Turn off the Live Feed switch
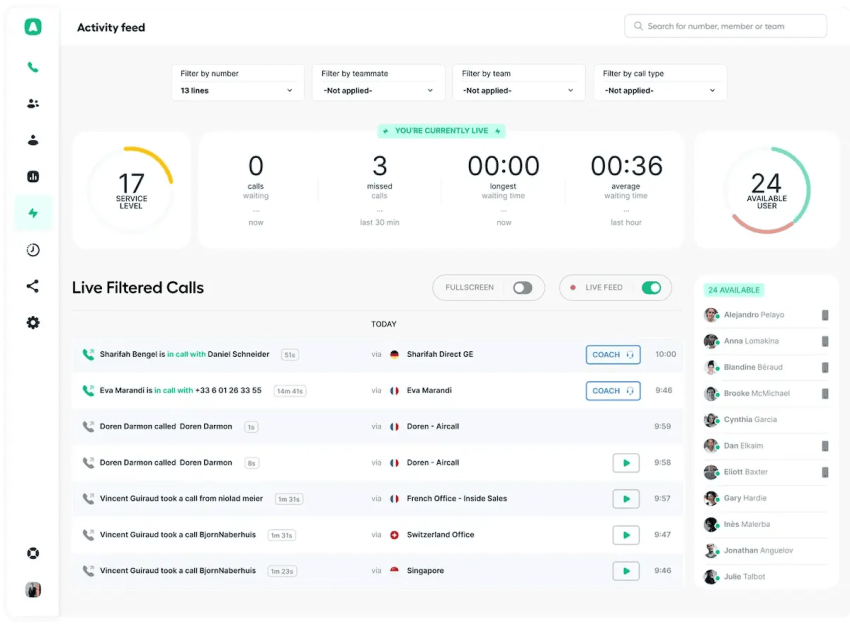 (651, 287)
